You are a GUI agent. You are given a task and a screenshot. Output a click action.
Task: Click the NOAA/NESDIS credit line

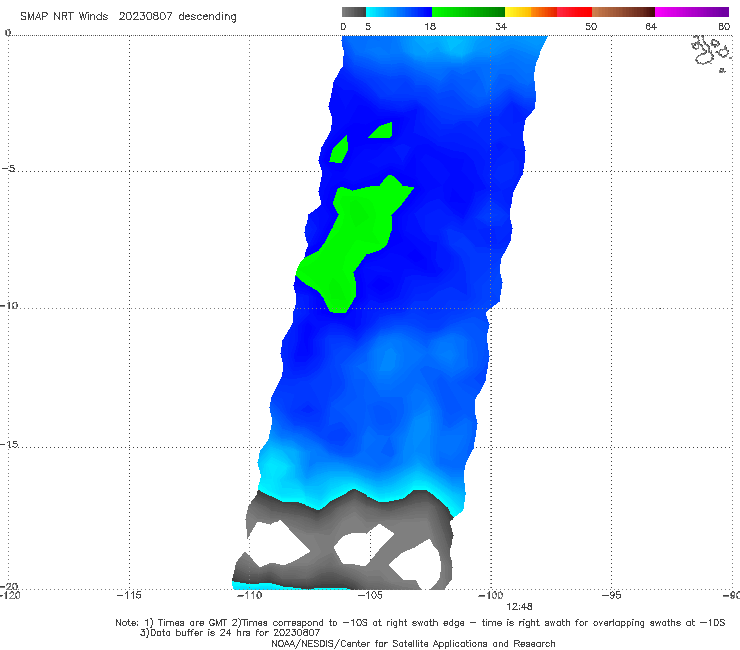coord(413,644)
